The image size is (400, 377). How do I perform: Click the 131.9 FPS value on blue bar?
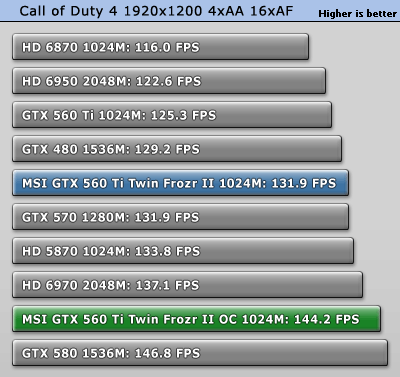[x=304, y=183]
